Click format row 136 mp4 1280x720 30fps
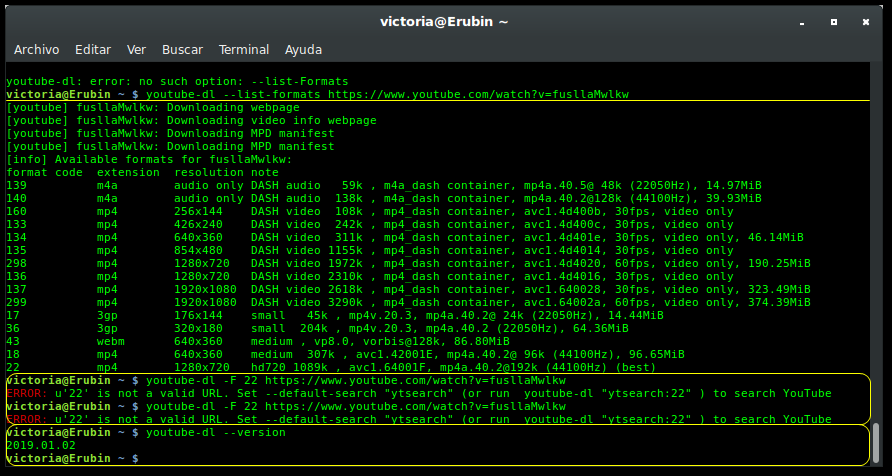 click(370, 277)
